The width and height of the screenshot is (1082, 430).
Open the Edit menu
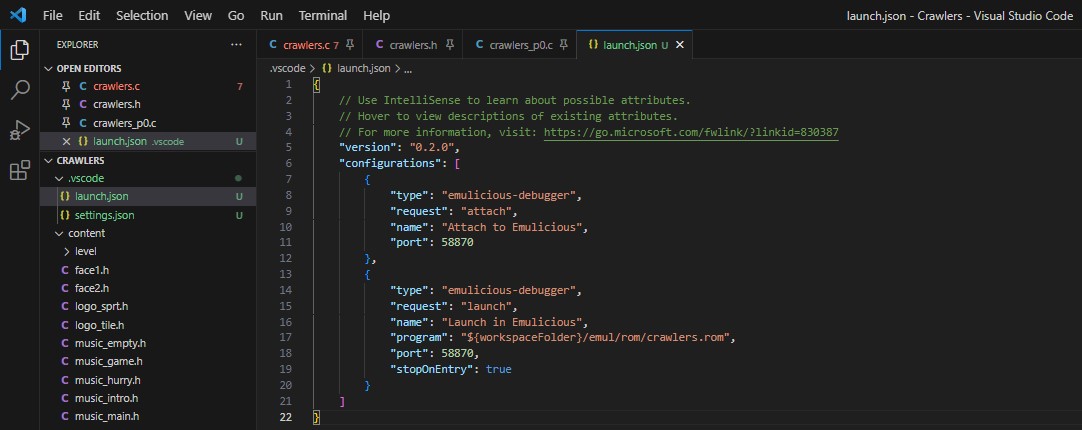tap(89, 15)
